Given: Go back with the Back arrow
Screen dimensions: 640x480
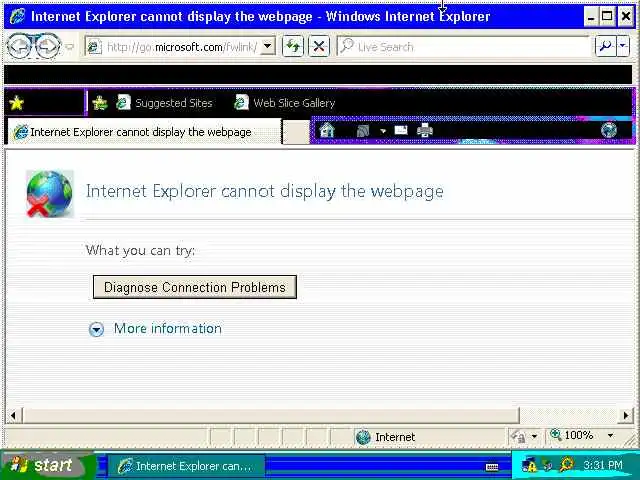Looking at the screenshot, I should point(19,47).
